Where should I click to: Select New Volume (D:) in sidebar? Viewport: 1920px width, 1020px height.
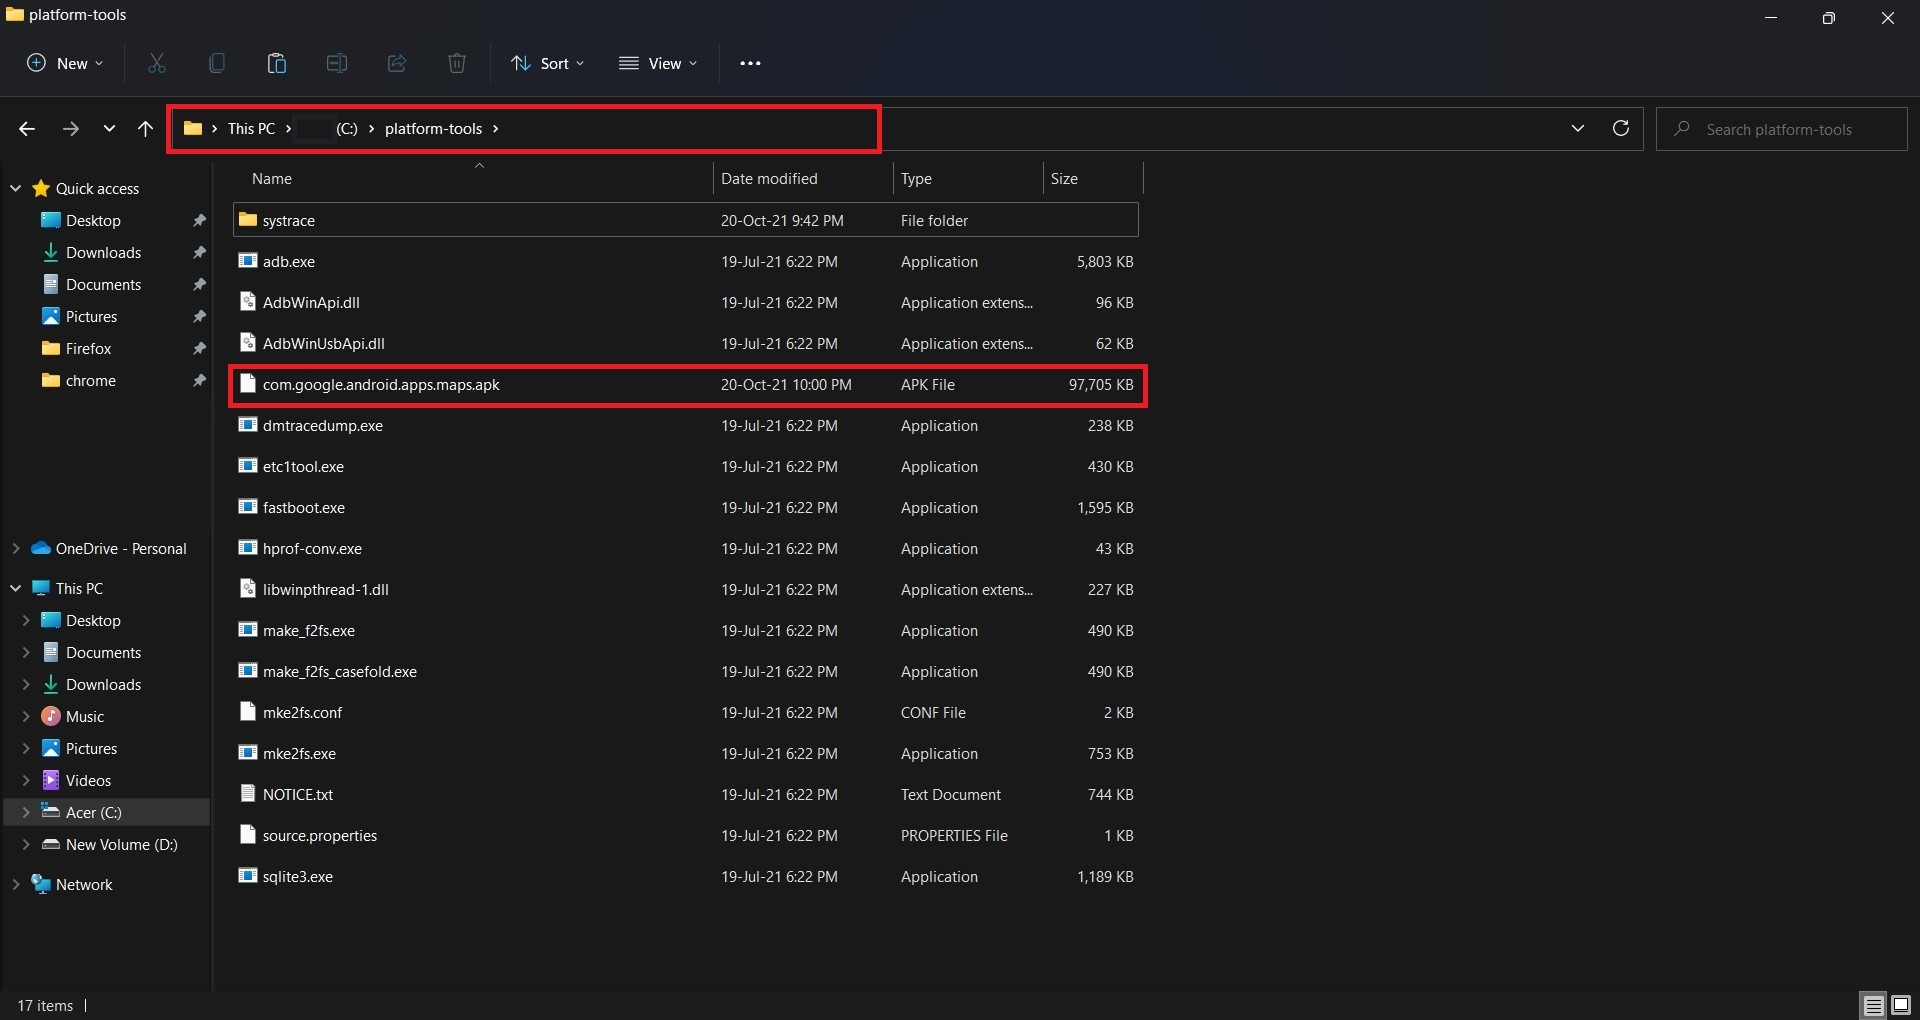tap(121, 844)
